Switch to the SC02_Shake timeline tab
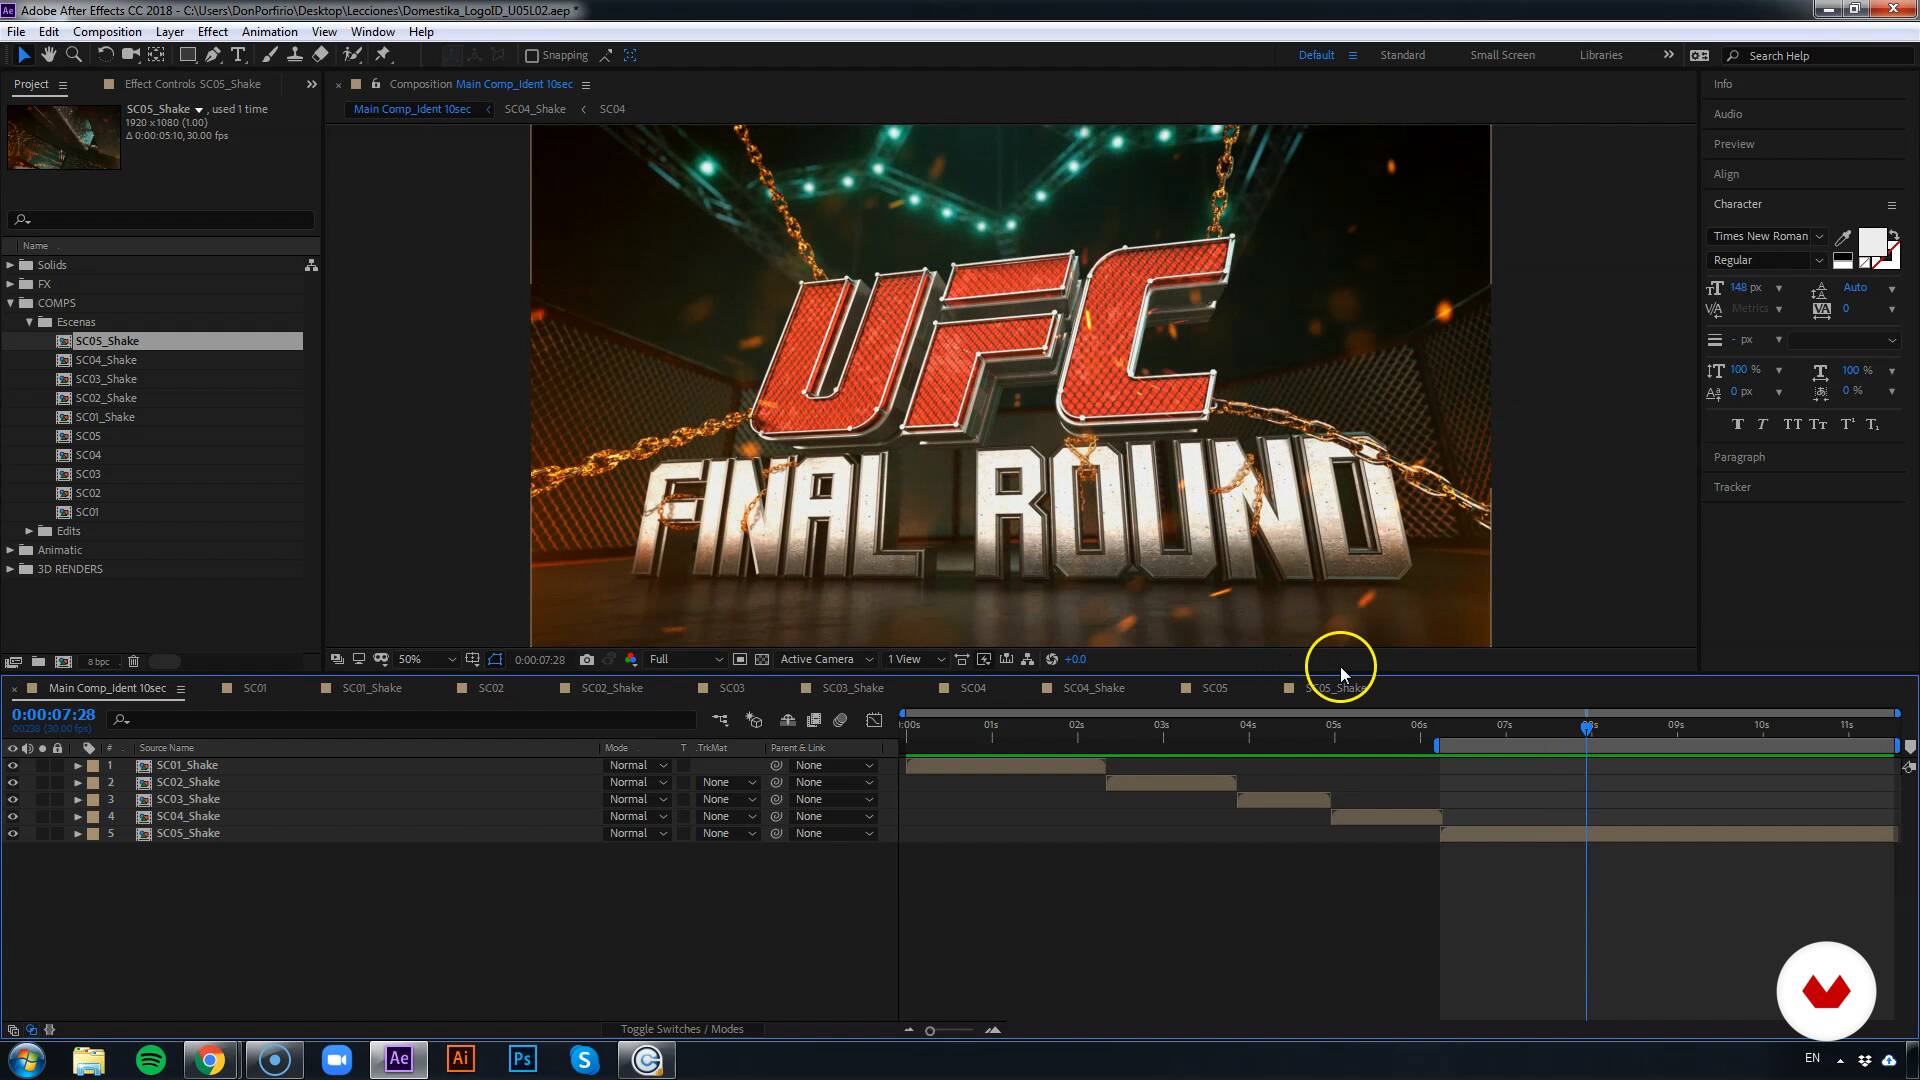 click(x=612, y=689)
